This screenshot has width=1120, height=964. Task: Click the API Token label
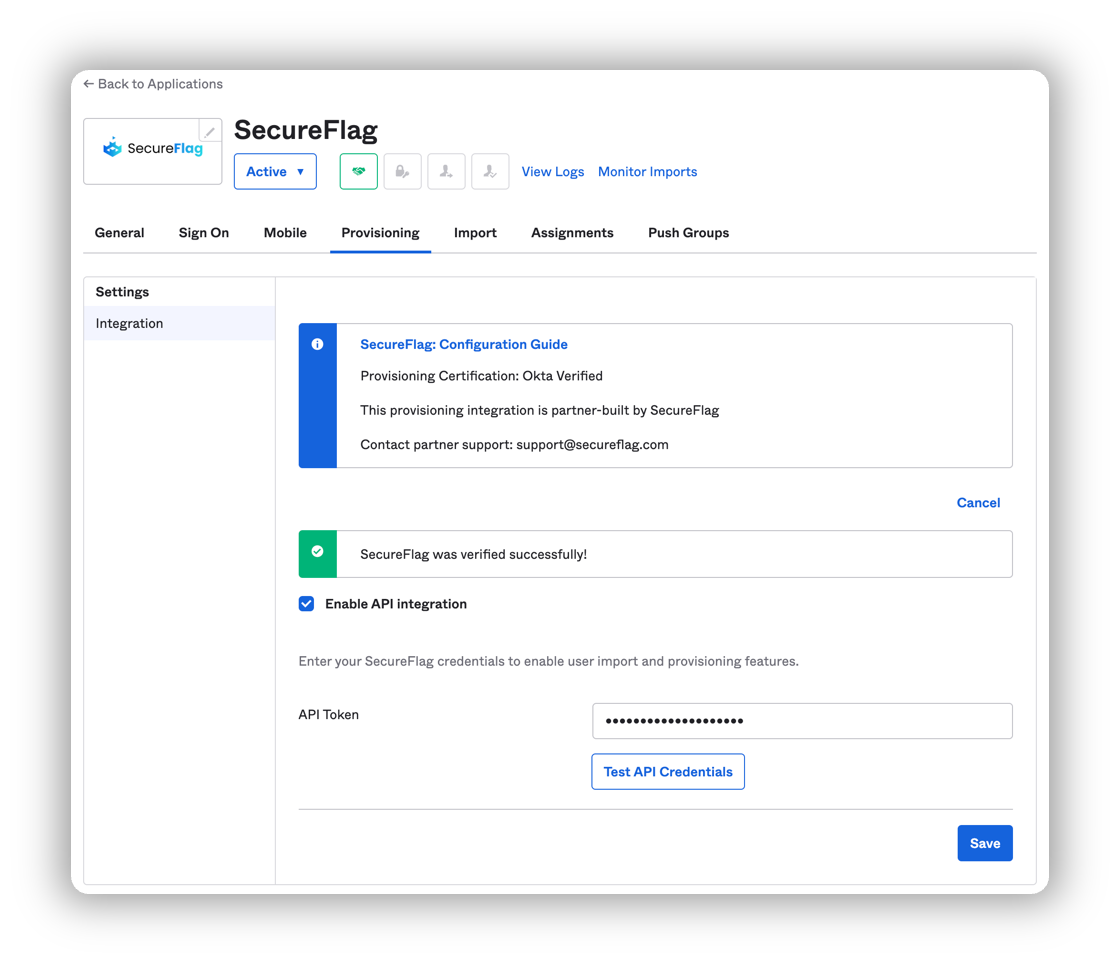coord(329,715)
